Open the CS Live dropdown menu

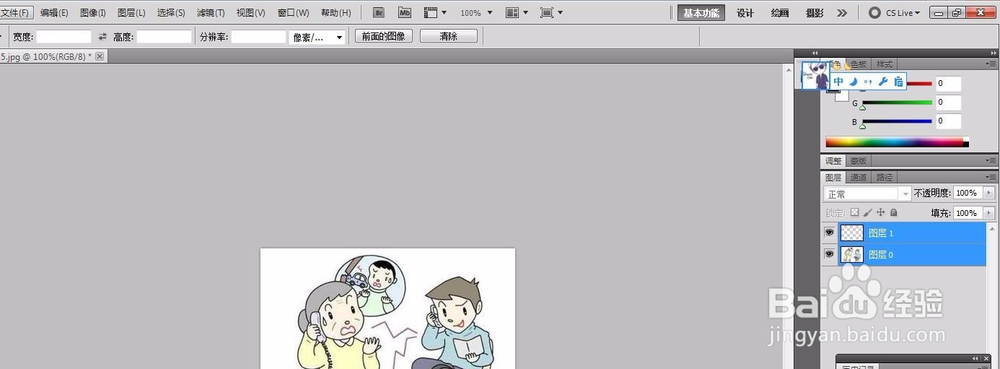[903, 13]
